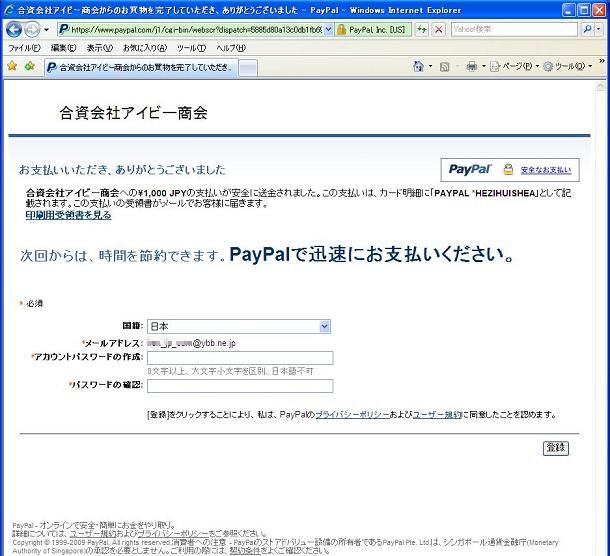Click the padlock icon beside 安全なお支払い
Screen dimensions: 610x556
508,169
